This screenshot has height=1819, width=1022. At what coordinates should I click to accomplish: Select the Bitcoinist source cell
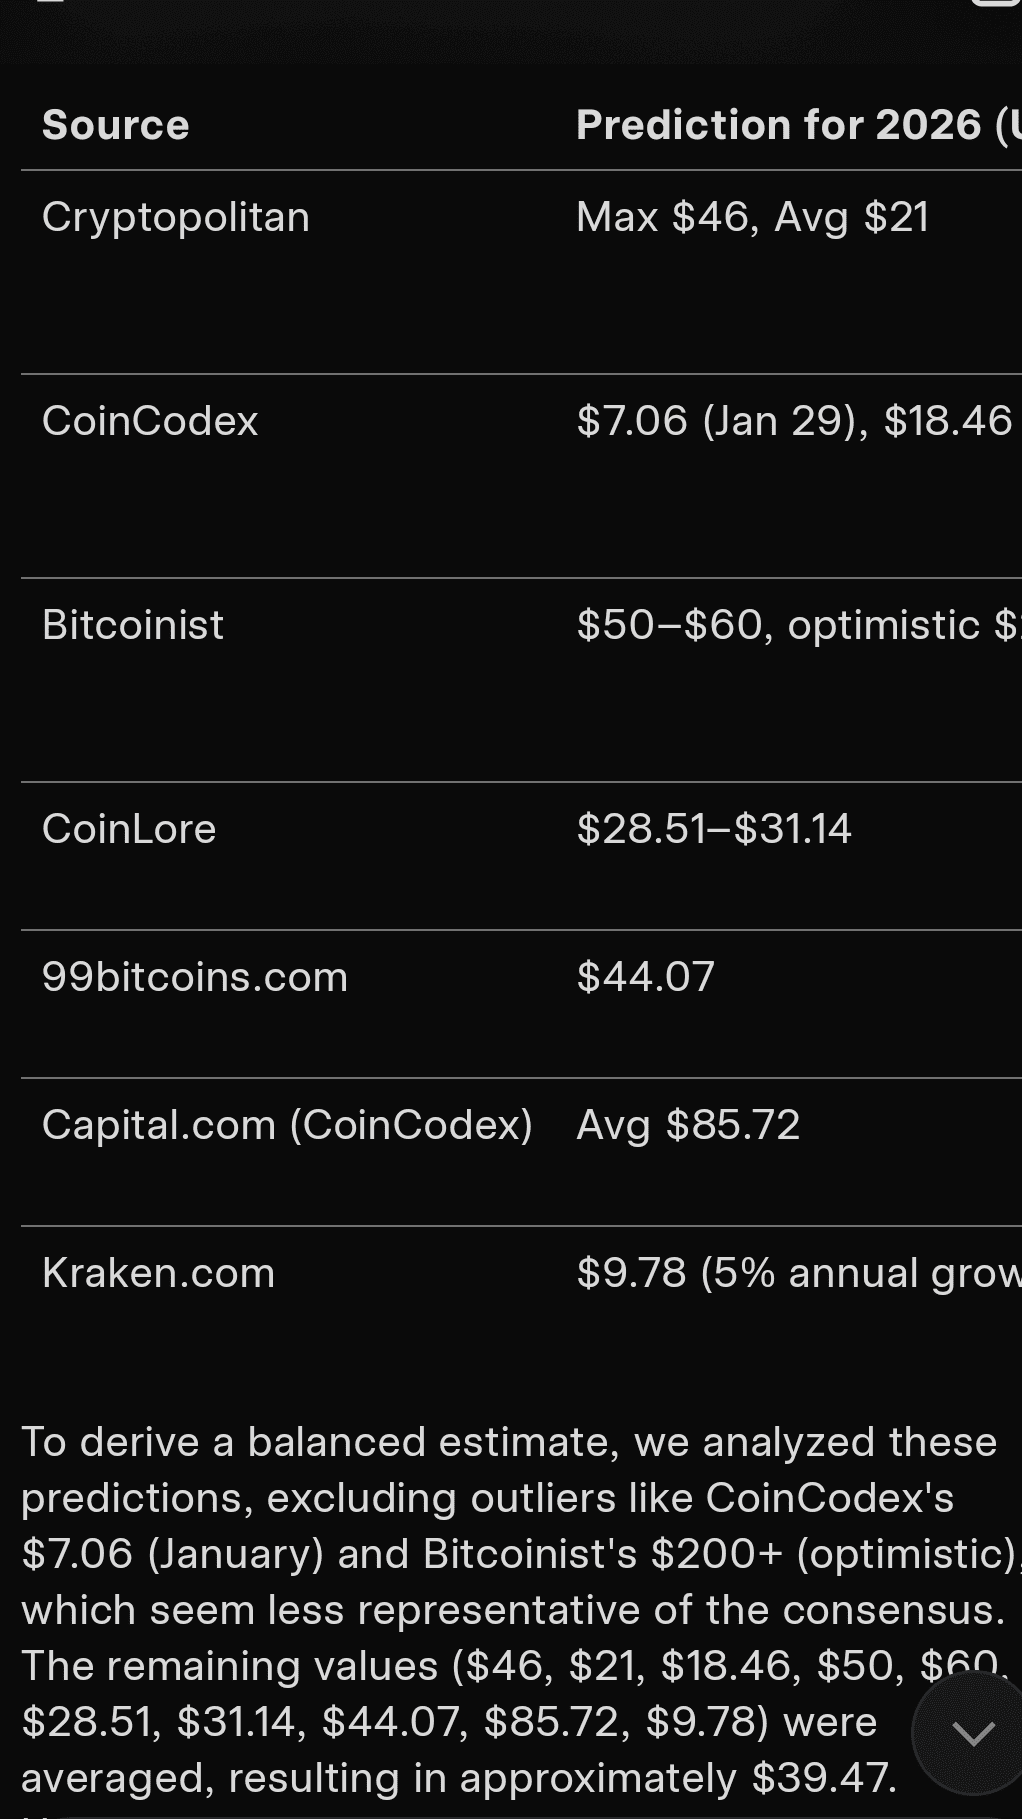coord(133,625)
